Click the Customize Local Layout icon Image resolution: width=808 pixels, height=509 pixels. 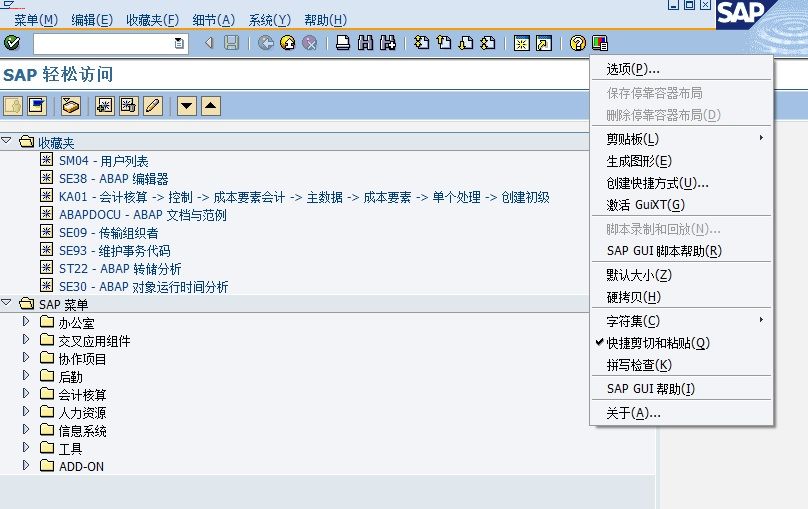600,43
